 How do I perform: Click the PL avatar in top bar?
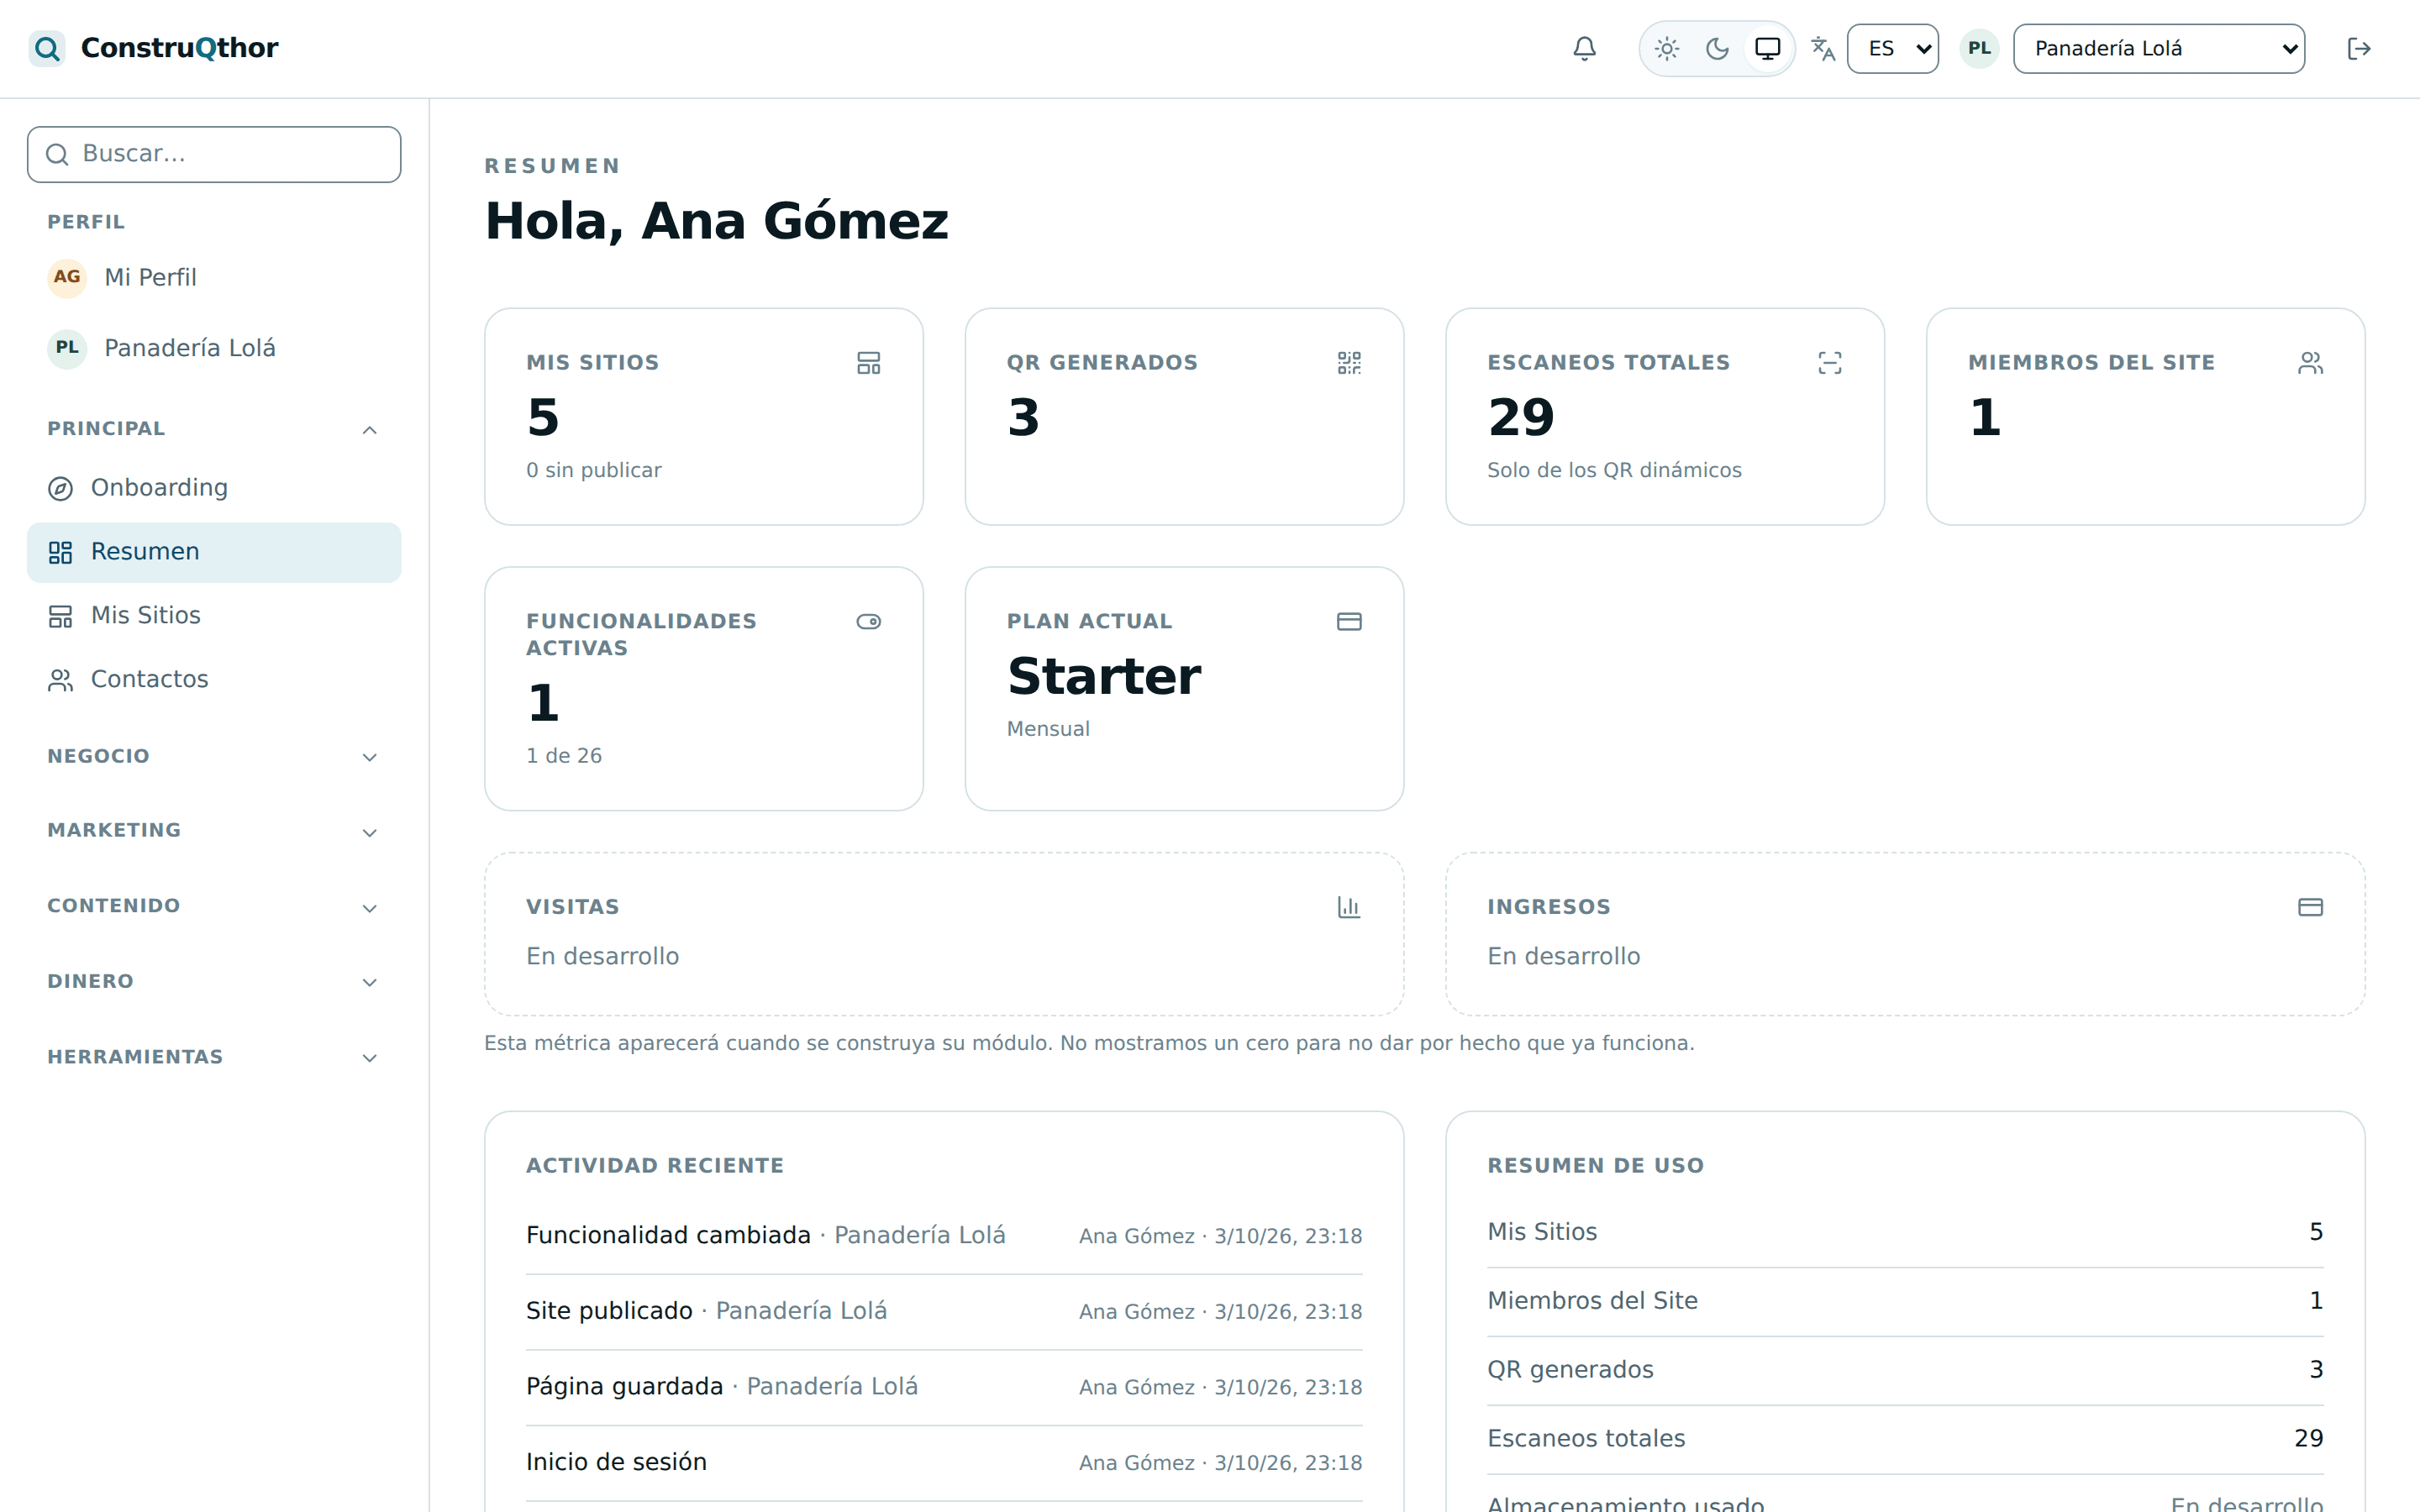click(1979, 48)
